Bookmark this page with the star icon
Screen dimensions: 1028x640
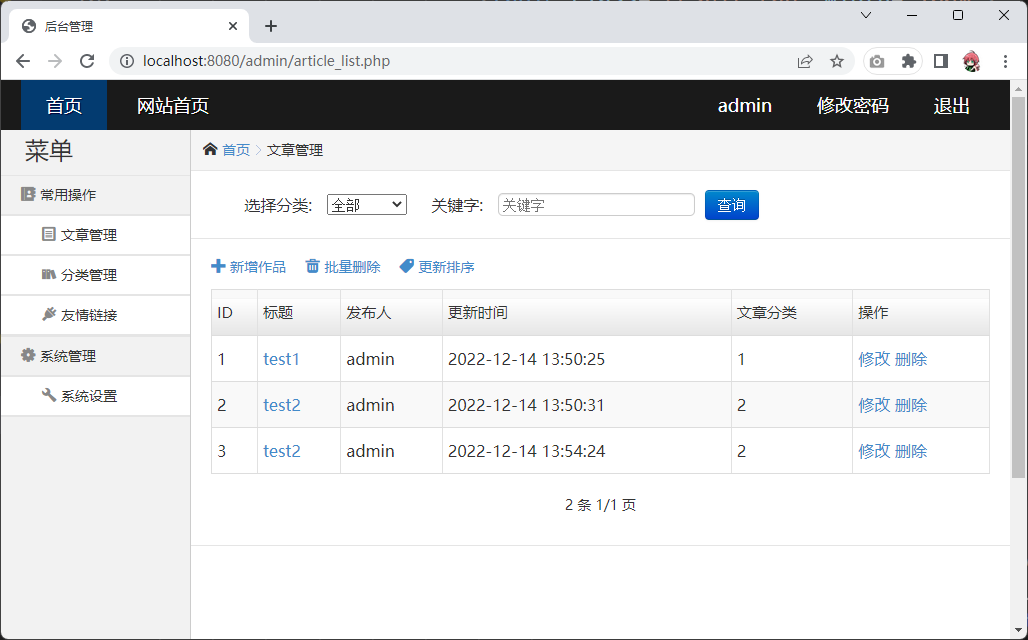click(837, 61)
